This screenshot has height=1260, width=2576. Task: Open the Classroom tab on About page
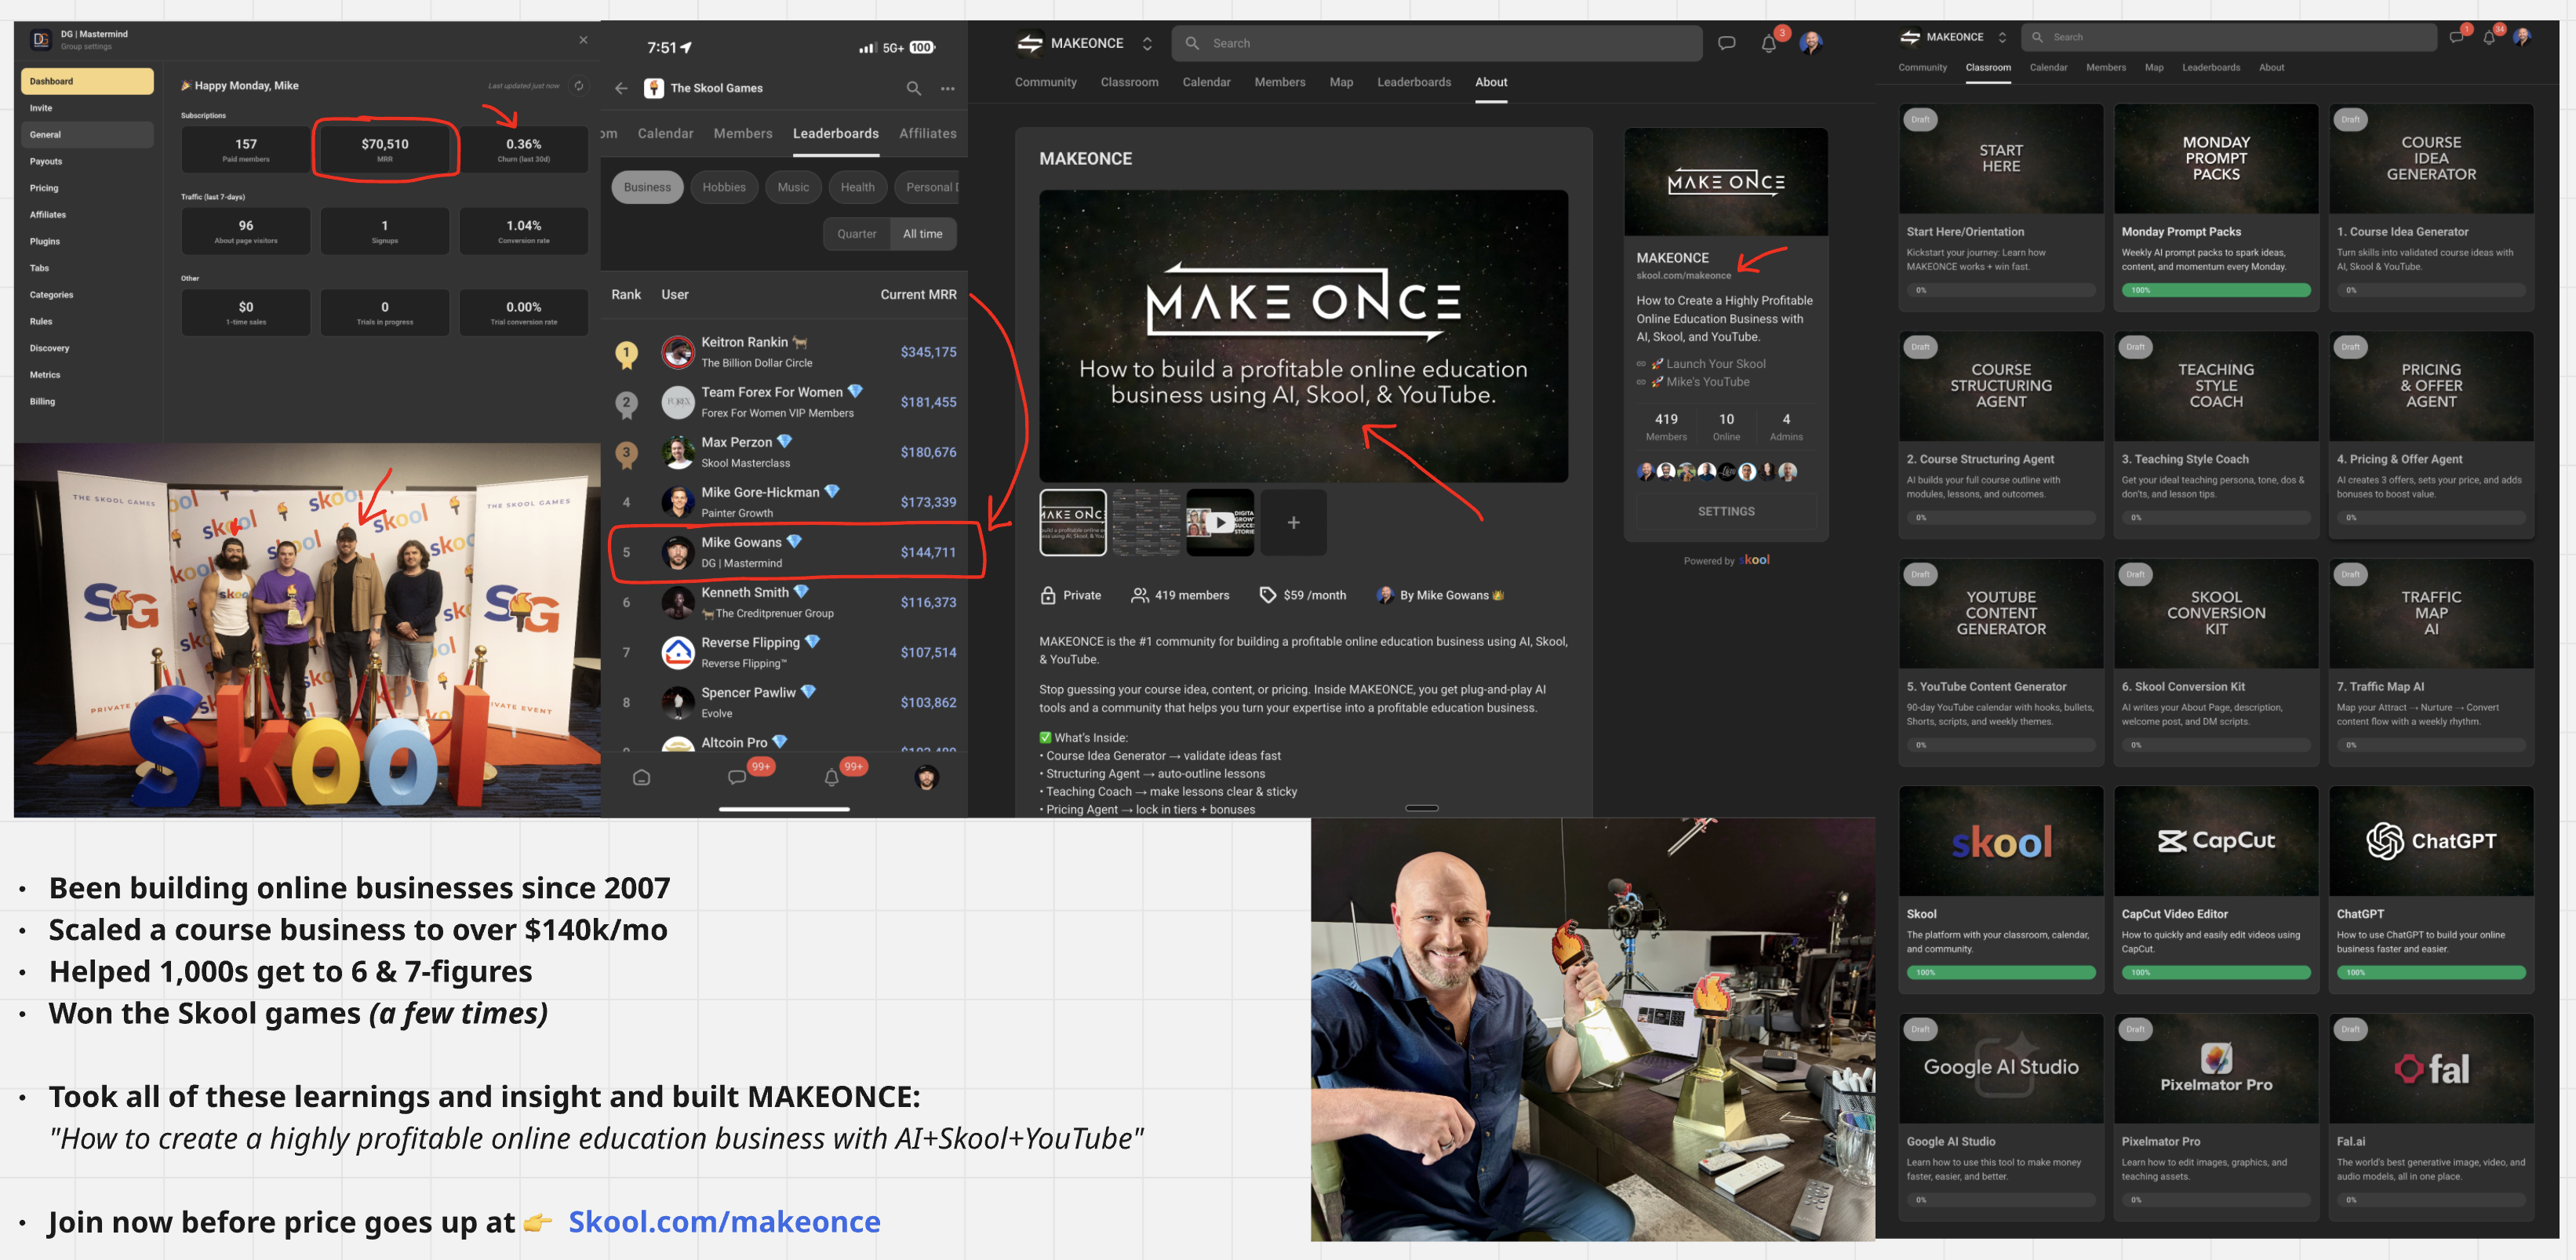[1129, 82]
